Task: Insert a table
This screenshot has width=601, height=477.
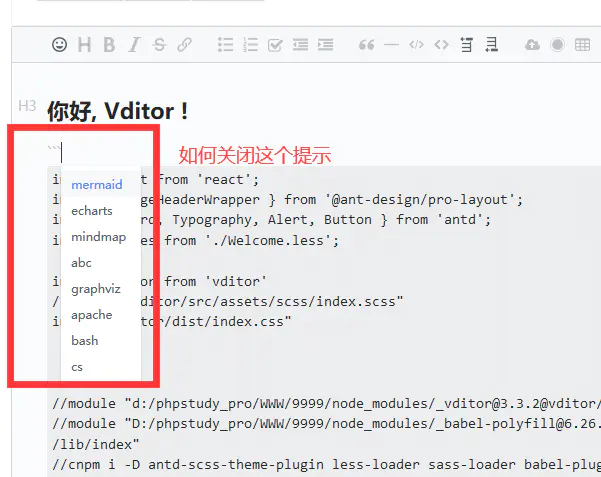Action: (582, 45)
